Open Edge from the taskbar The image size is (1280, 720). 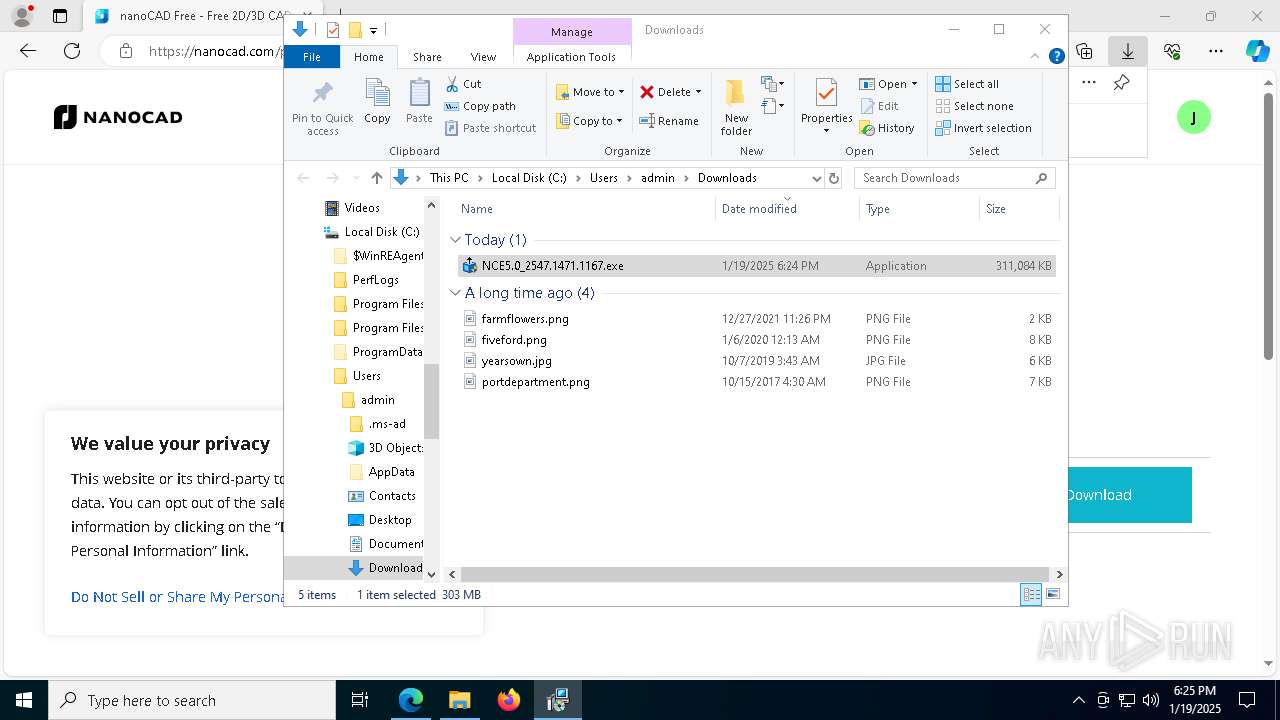coord(411,700)
